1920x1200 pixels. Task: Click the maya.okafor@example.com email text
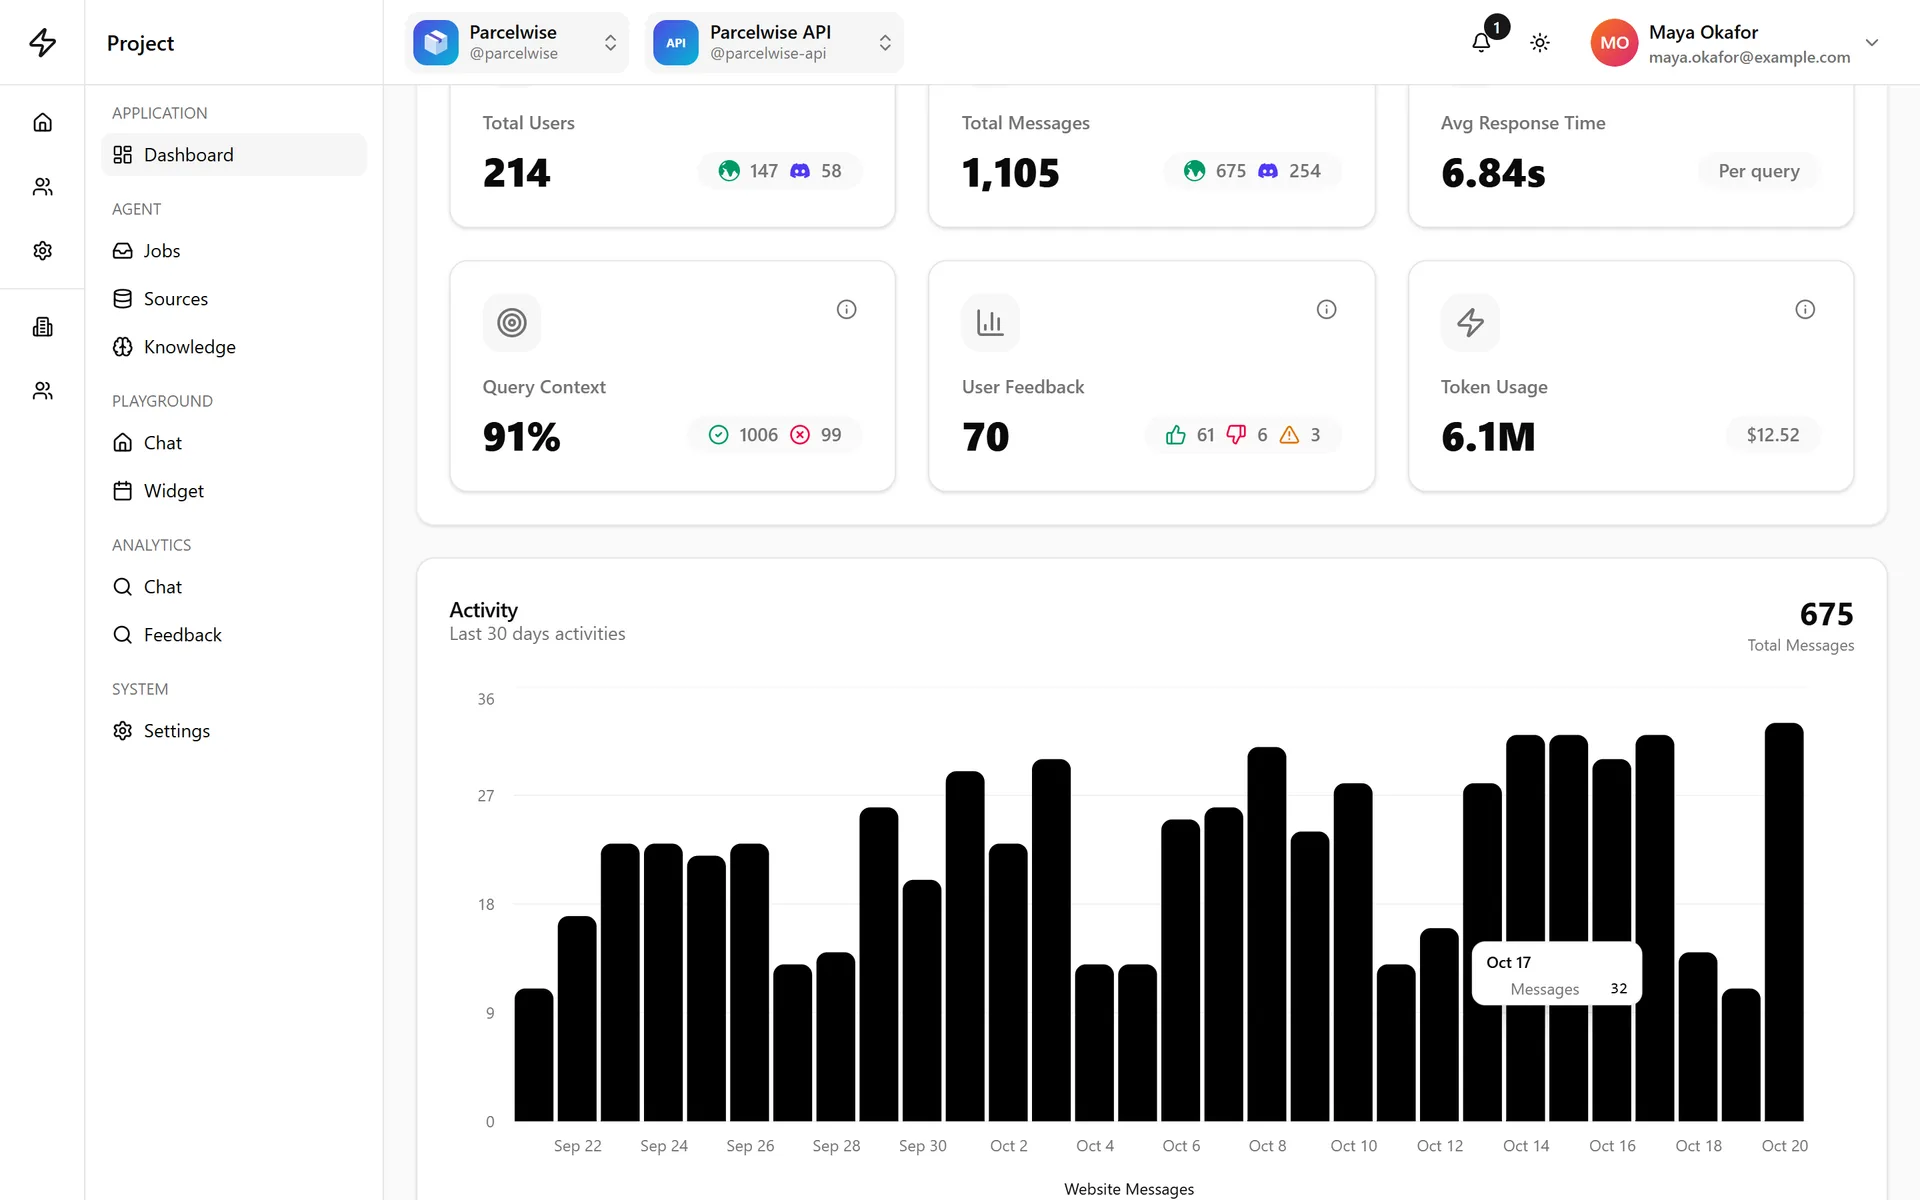(x=1749, y=57)
